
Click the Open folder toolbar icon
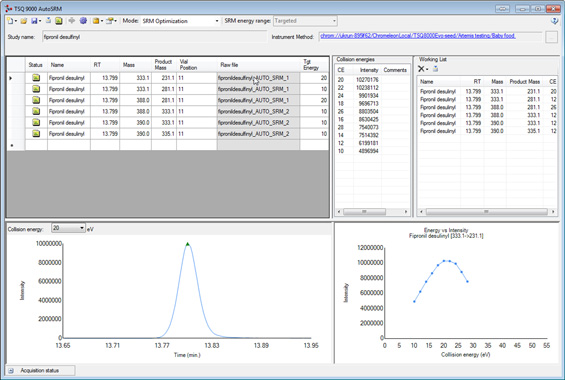[x=24, y=21]
